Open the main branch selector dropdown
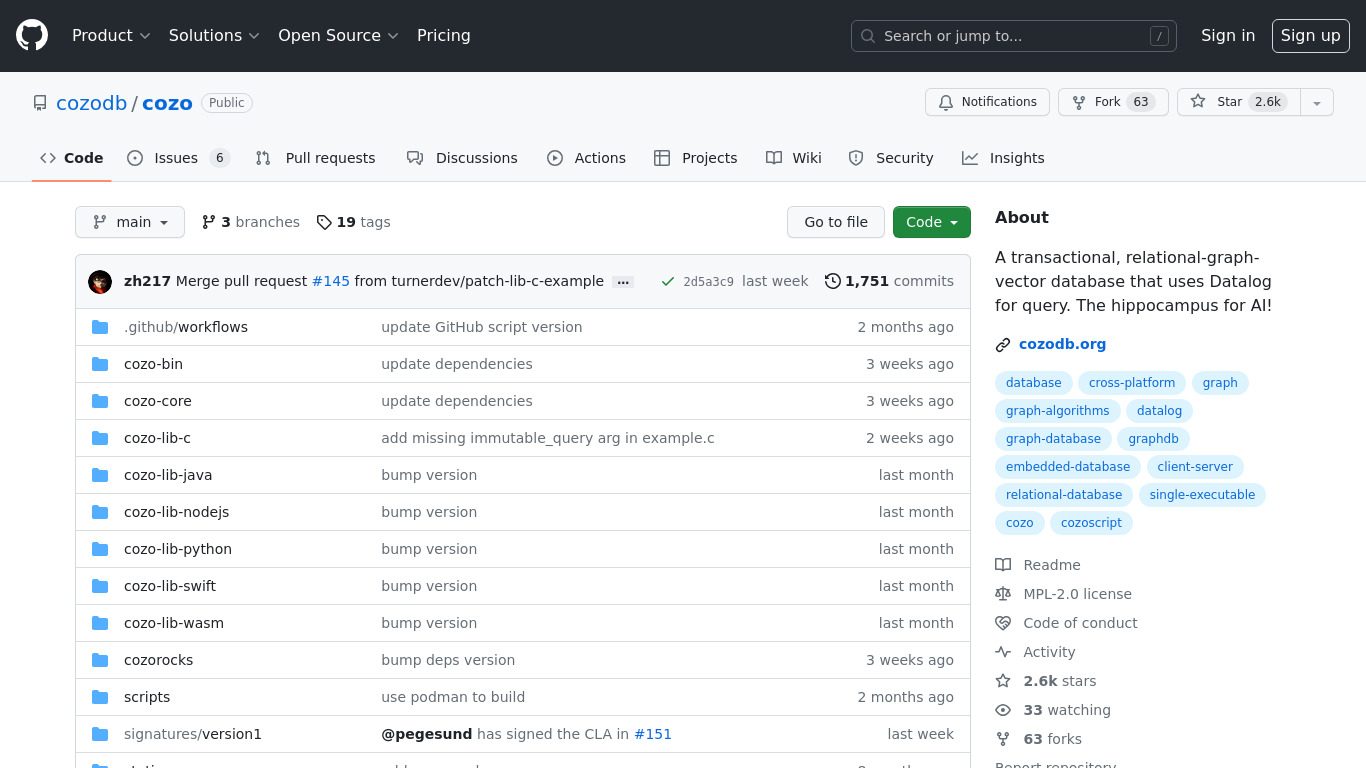 coord(130,222)
